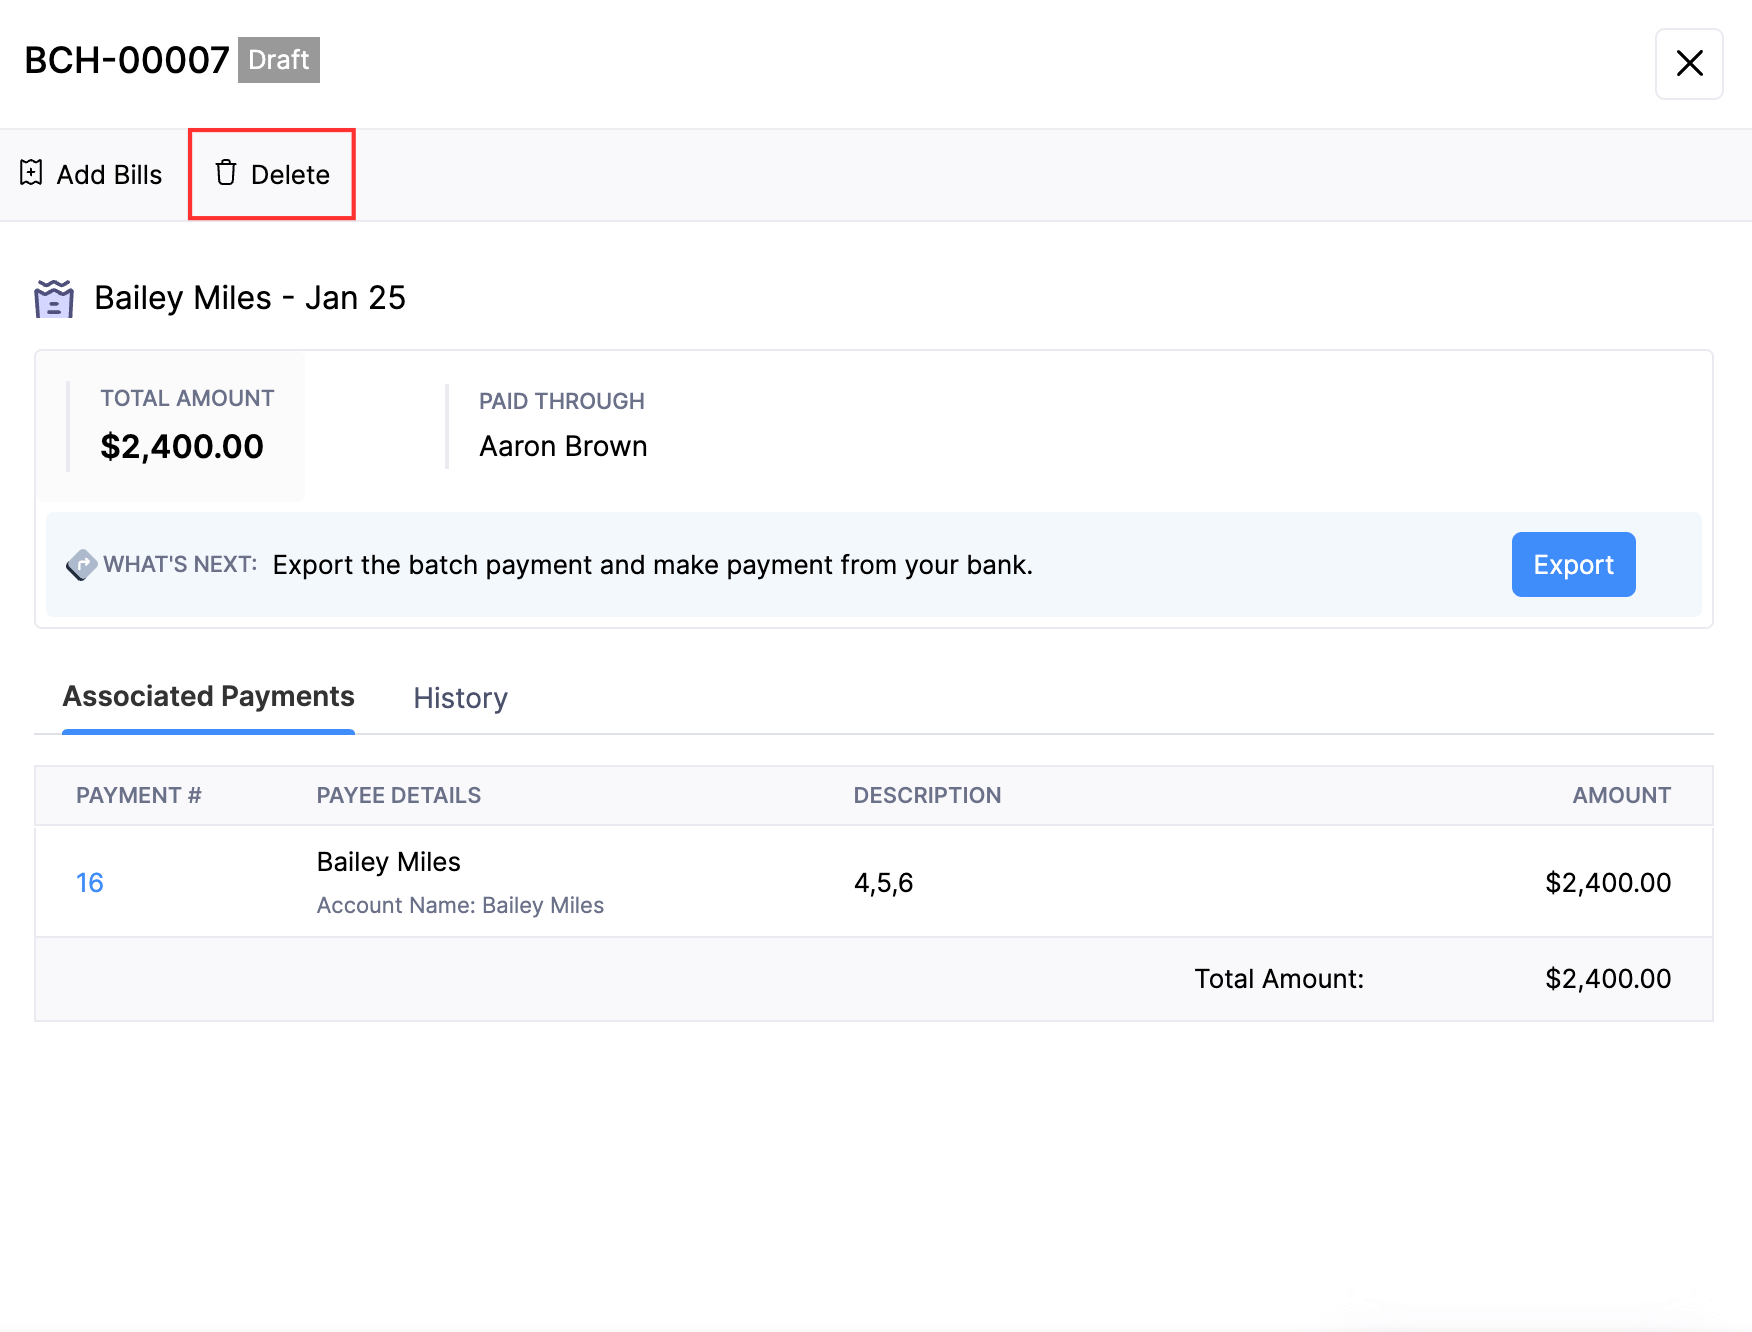Click the Delete trash can icon

coord(226,173)
